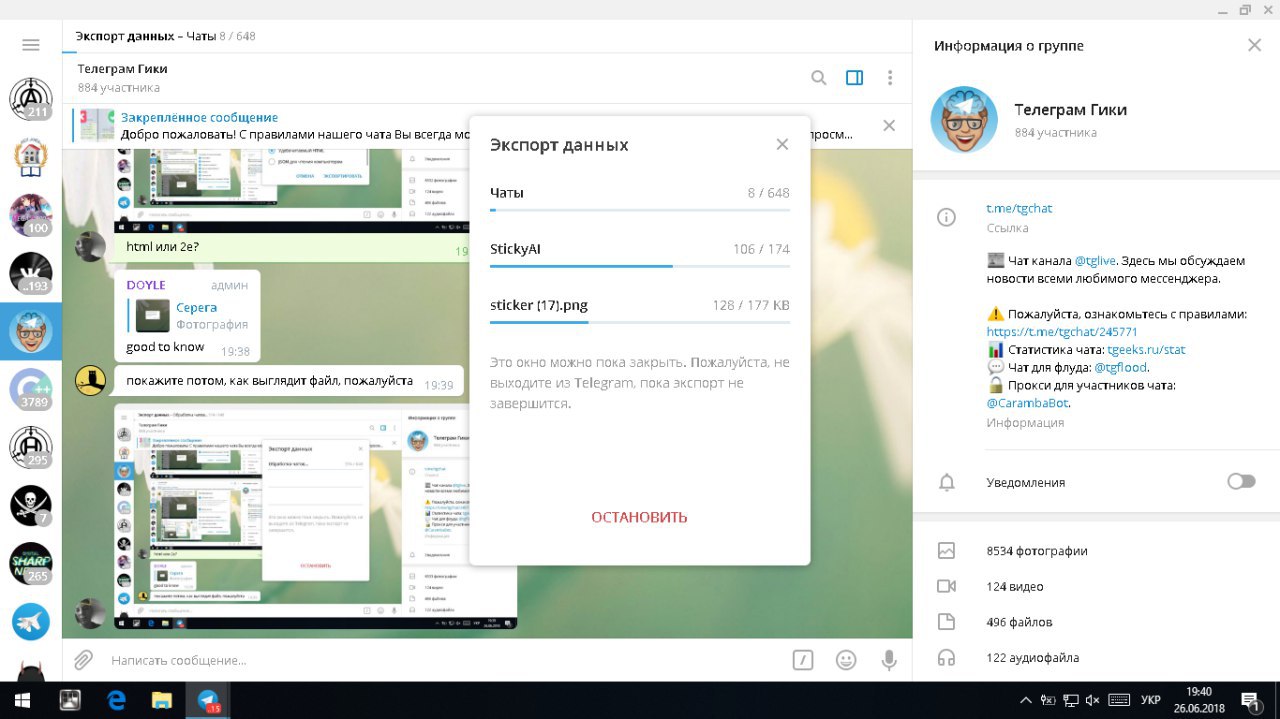Select the active Телеграм Гики chat avatar
Screen dimensions: 1280x719
point(31,331)
